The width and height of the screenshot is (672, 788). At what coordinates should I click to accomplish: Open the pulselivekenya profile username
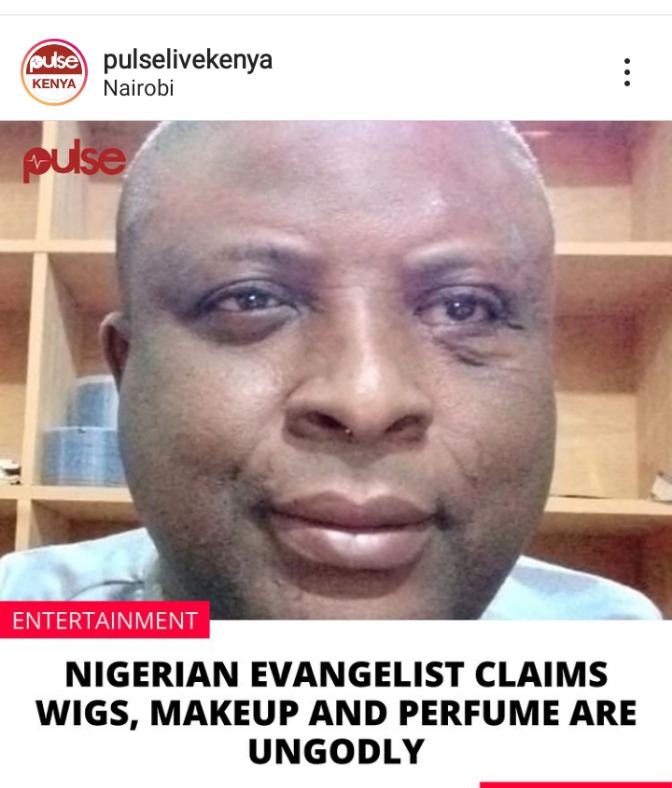tap(187, 60)
